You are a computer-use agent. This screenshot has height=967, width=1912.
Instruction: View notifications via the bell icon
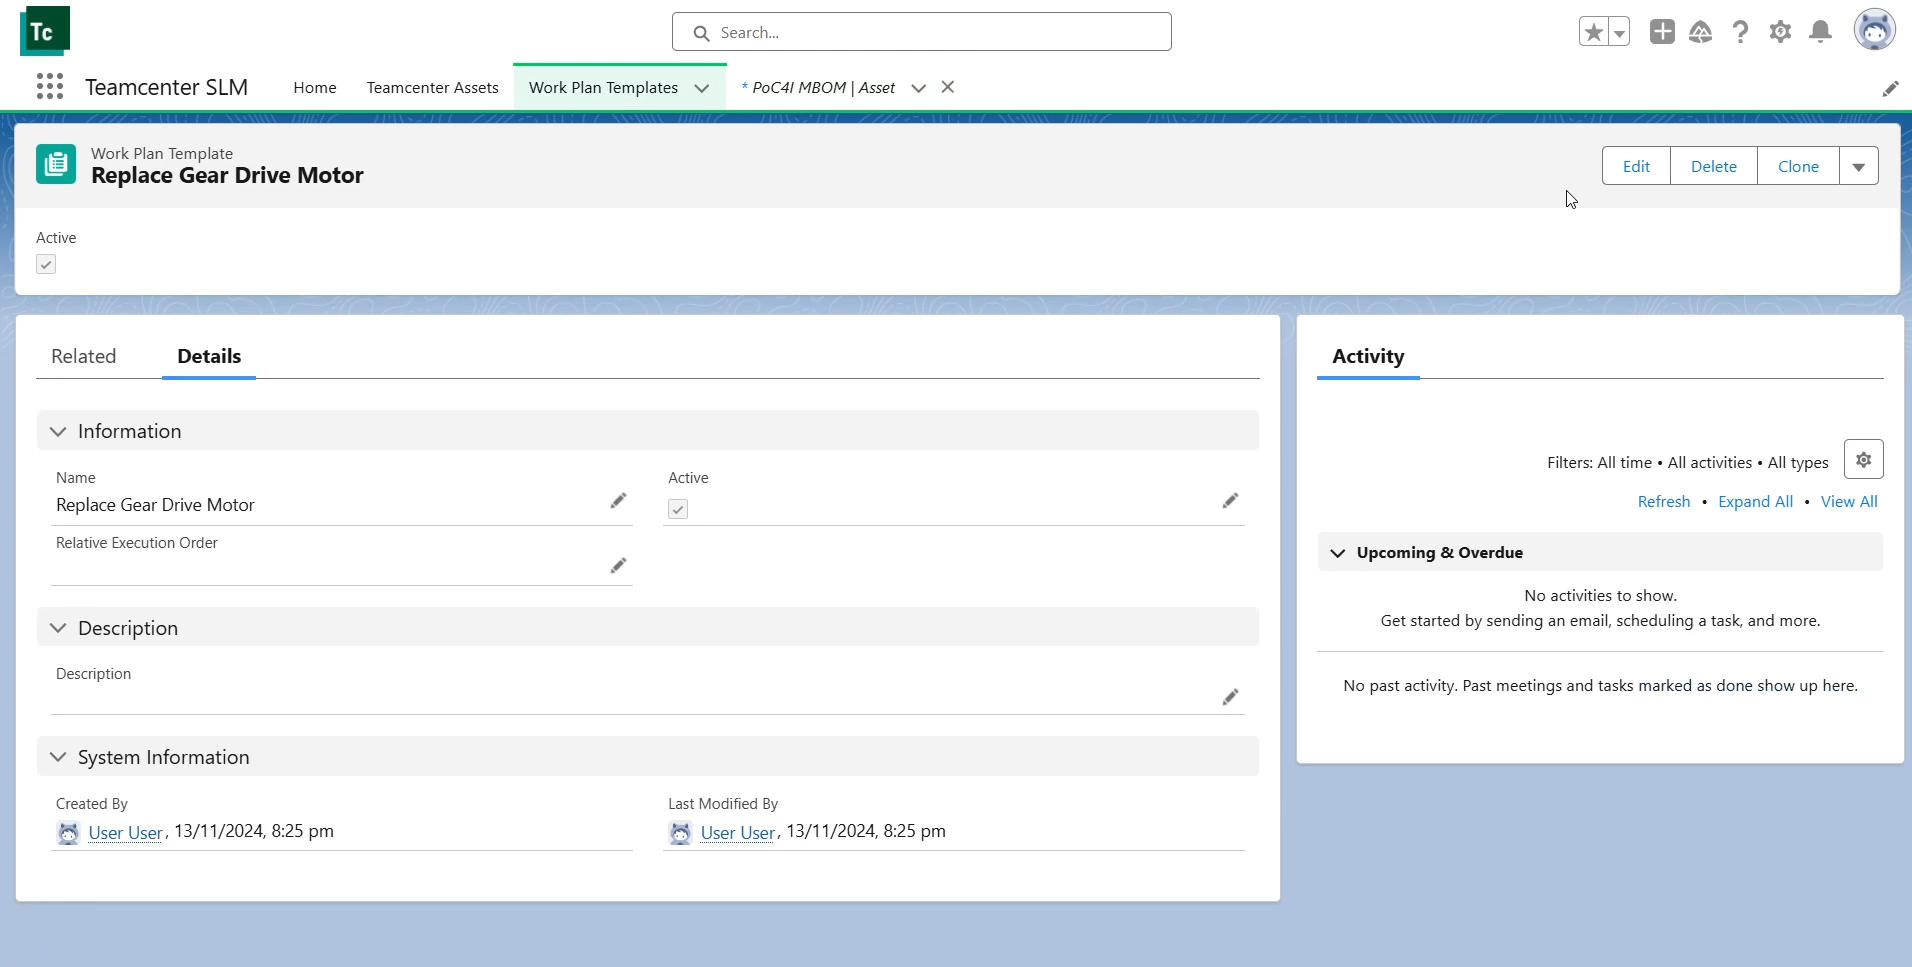1821,31
